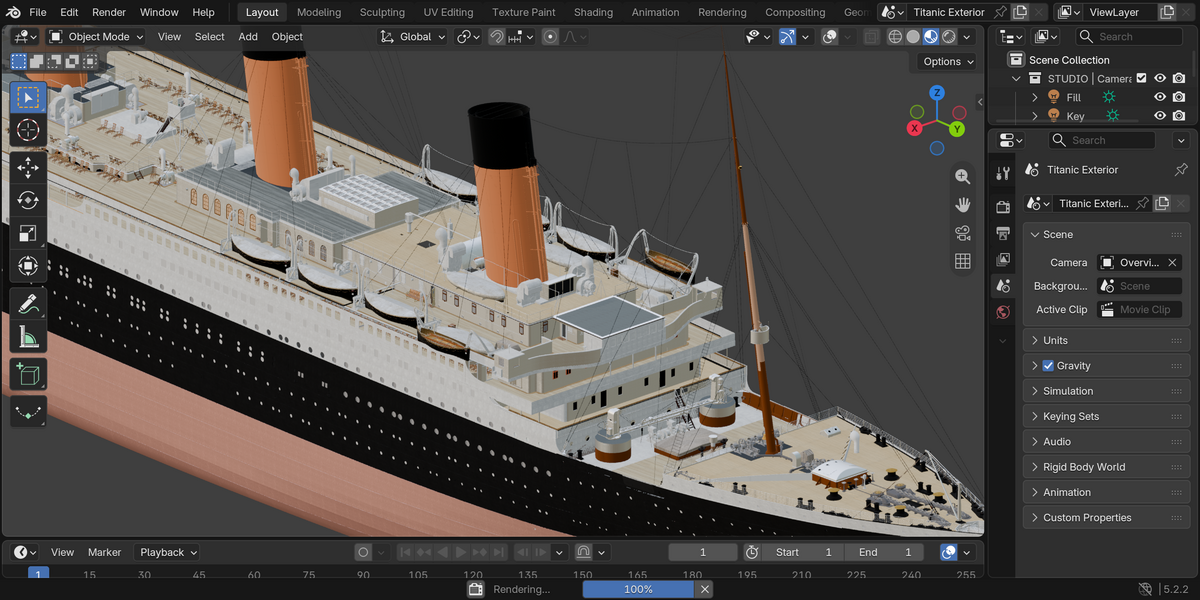Image resolution: width=1200 pixels, height=600 pixels.
Task: Switch to wireframe viewport shading
Action: pyautogui.click(x=894, y=37)
